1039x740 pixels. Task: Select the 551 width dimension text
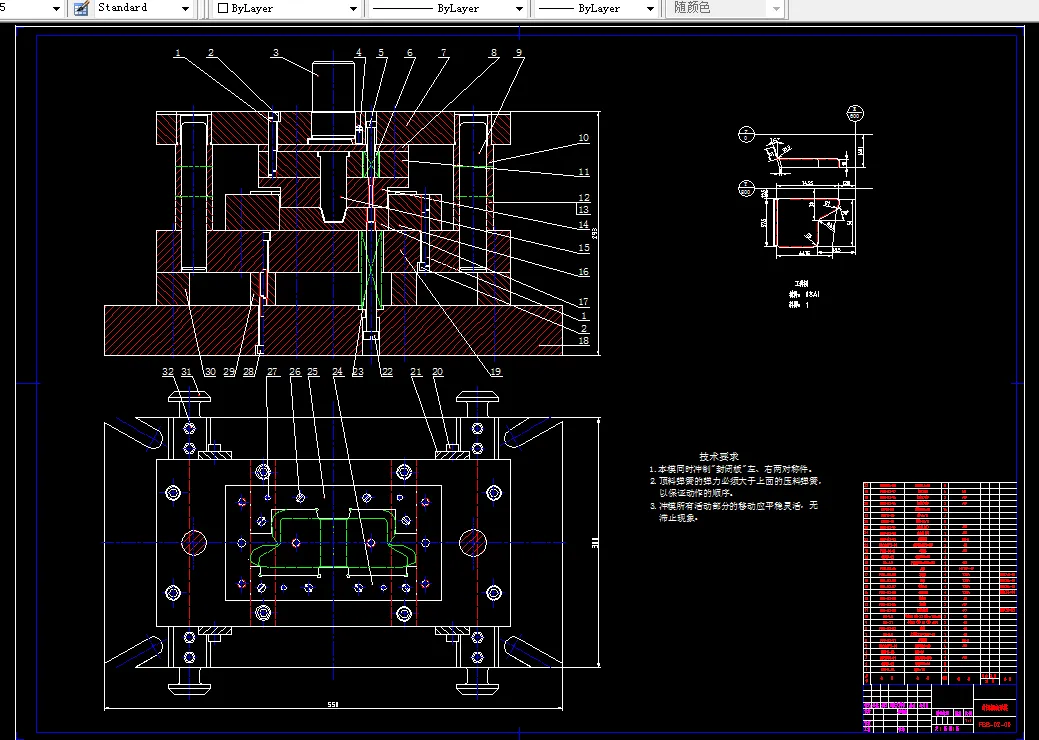(332, 705)
